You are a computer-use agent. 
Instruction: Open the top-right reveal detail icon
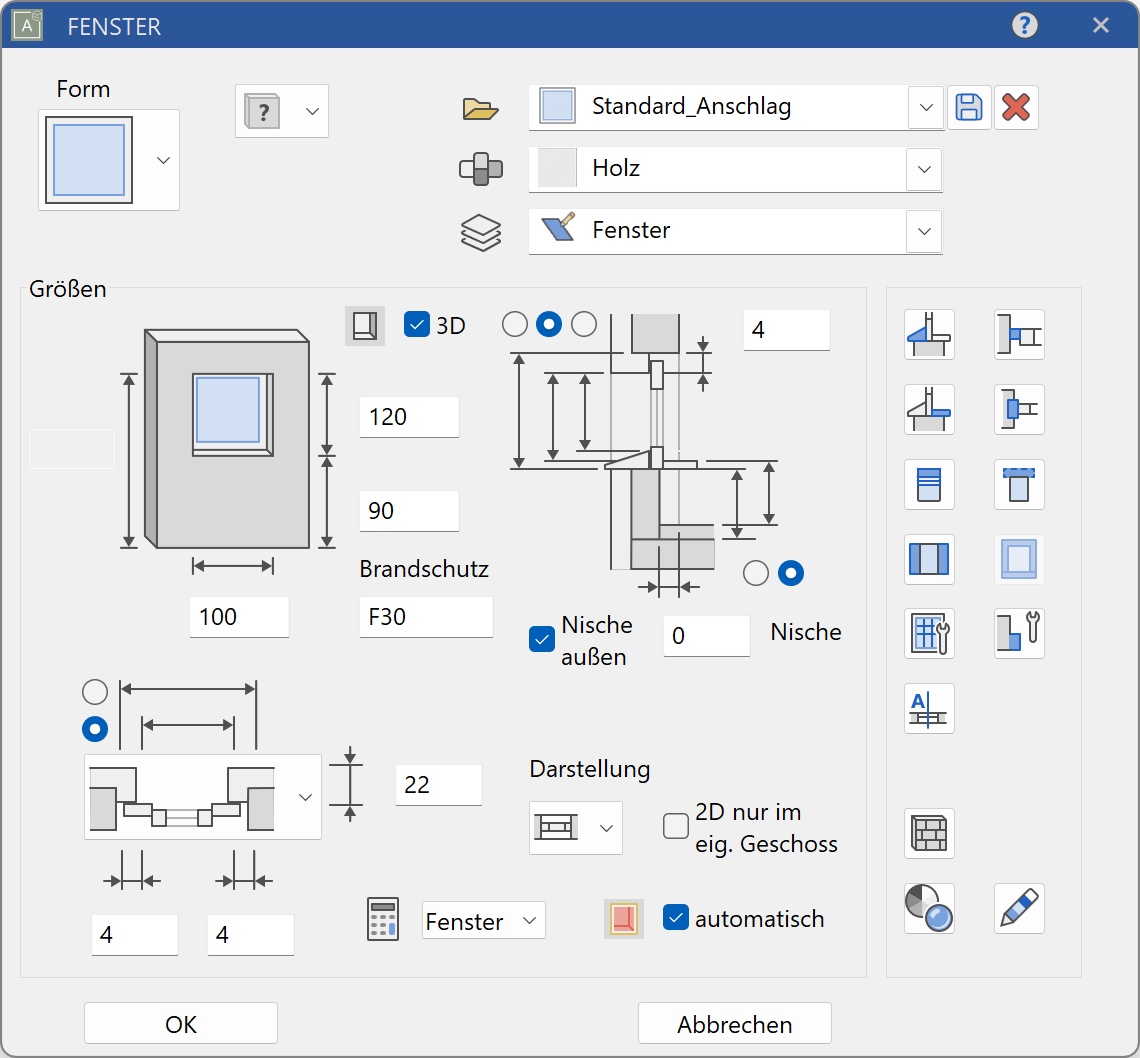tap(1019, 334)
